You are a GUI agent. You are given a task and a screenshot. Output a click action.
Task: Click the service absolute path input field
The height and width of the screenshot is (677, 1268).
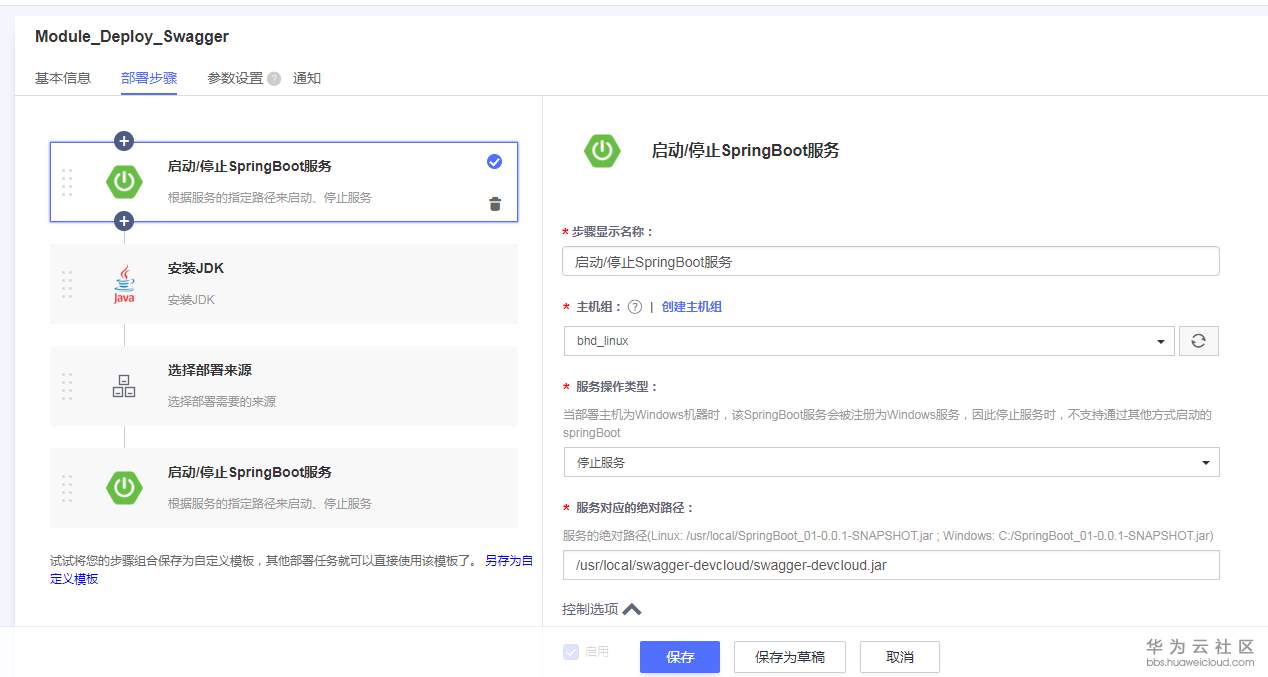[x=890, y=565]
